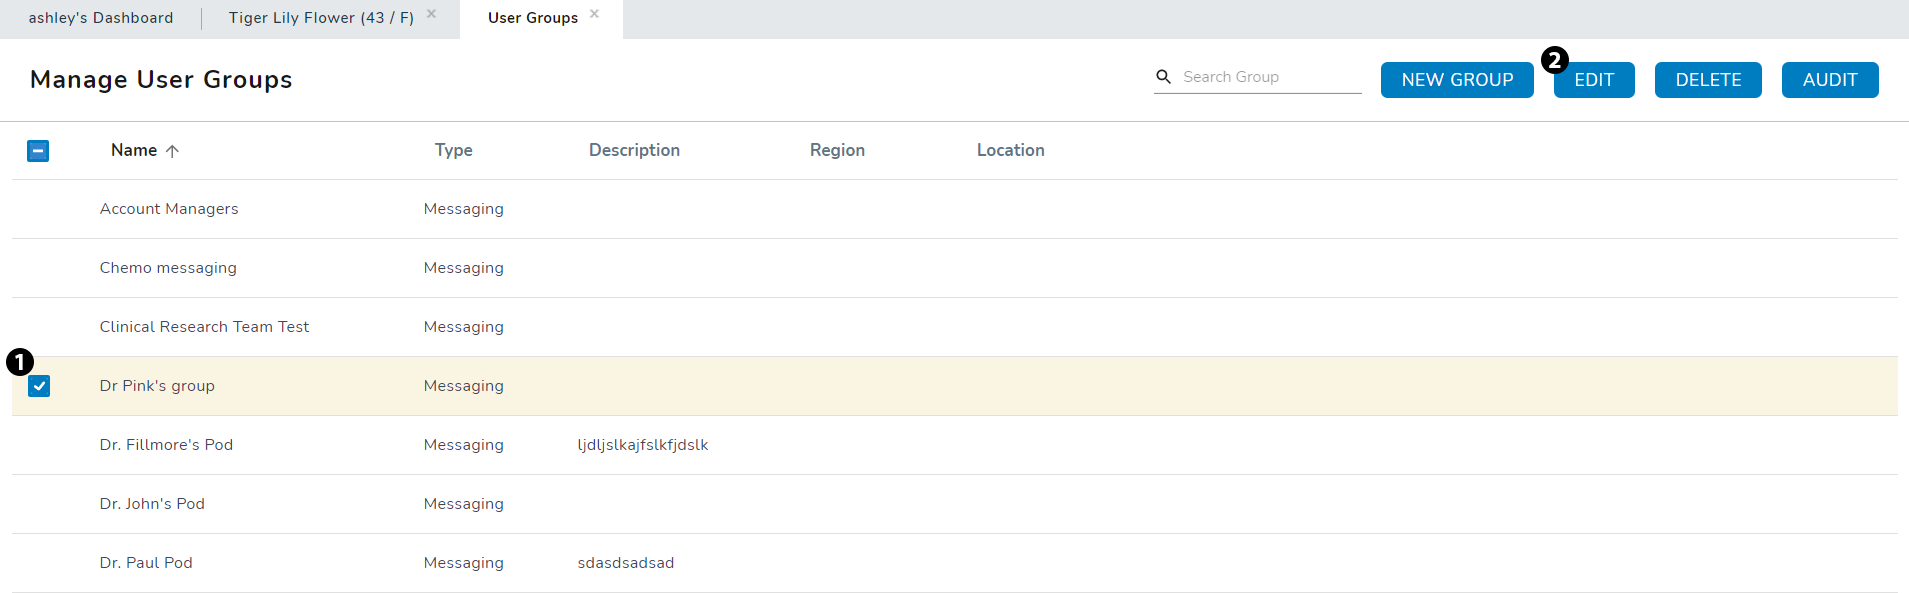Click the search magnifier icon
The image size is (1909, 593).
point(1163,77)
